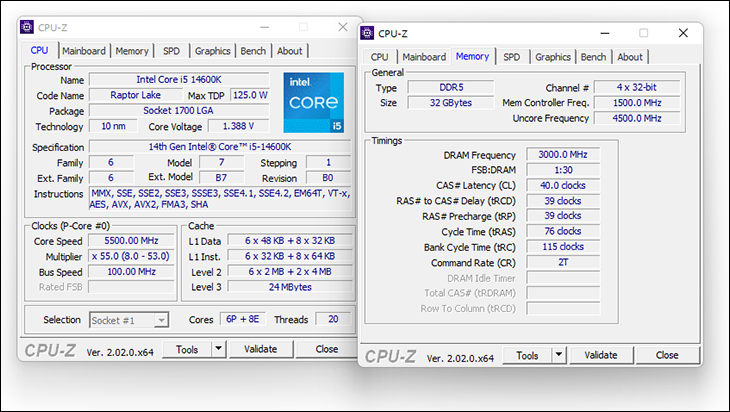Viewport: 730px width, 412px height.
Task: Click Cores value 6P + 8E
Action: tap(243, 319)
